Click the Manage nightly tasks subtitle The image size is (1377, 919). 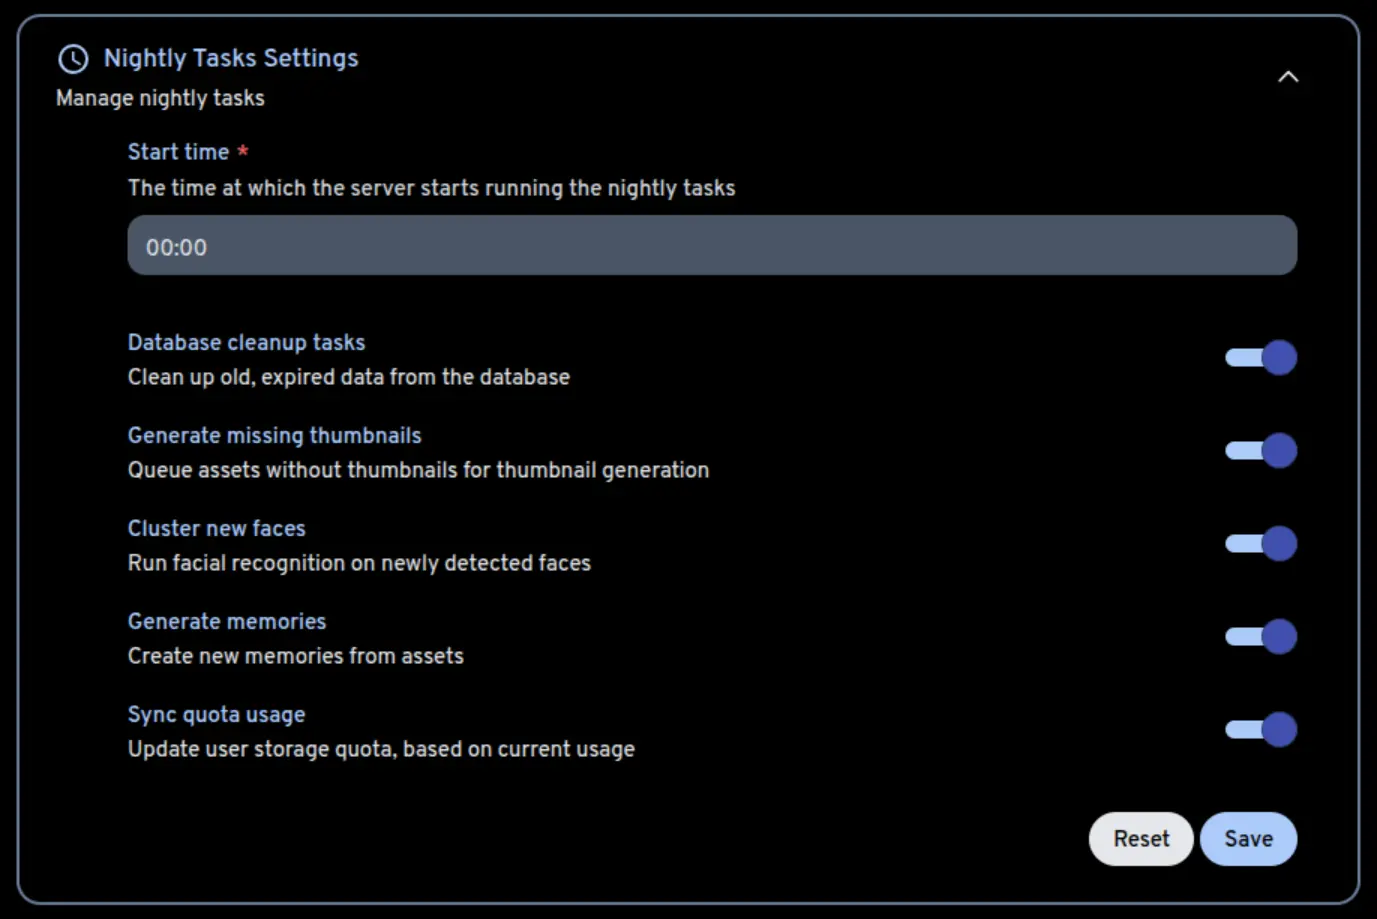[160, 98]
